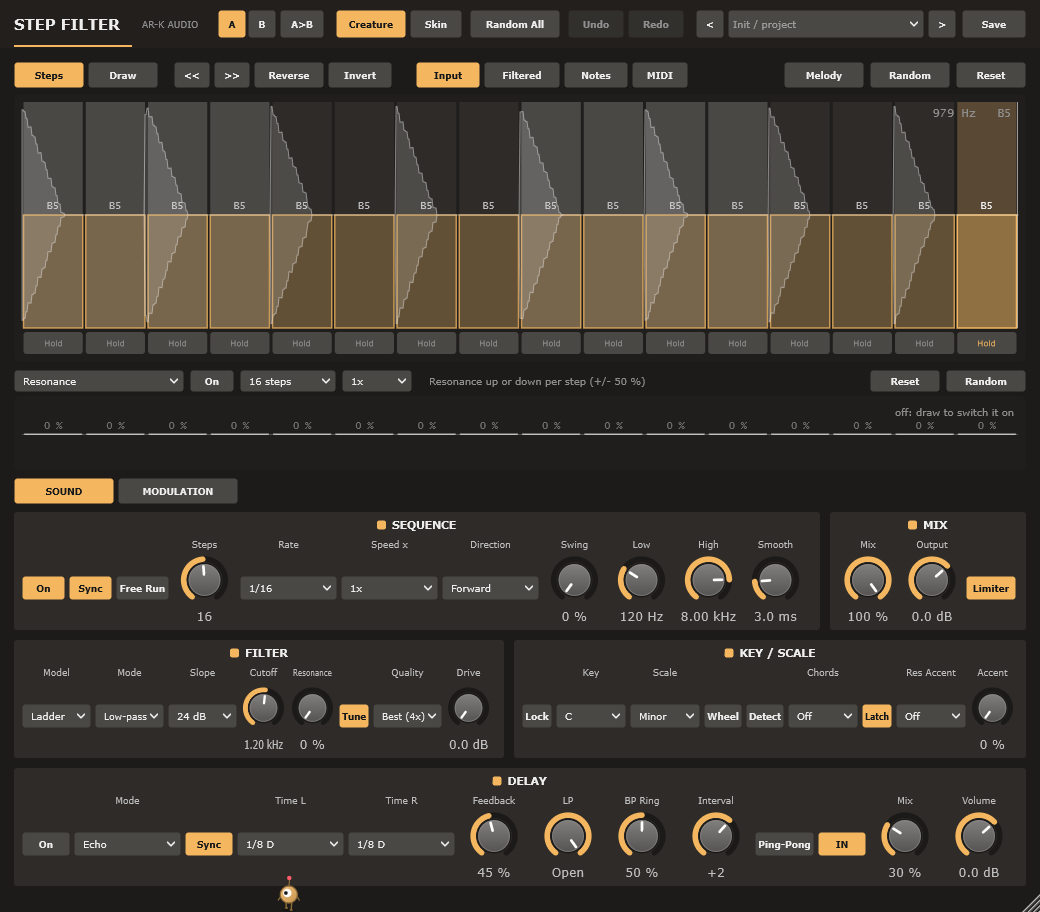Image resolution: width=1040 pixels, height=912 pixels.
Task: Toggle the Delay On button
Action: click(46, 844)
